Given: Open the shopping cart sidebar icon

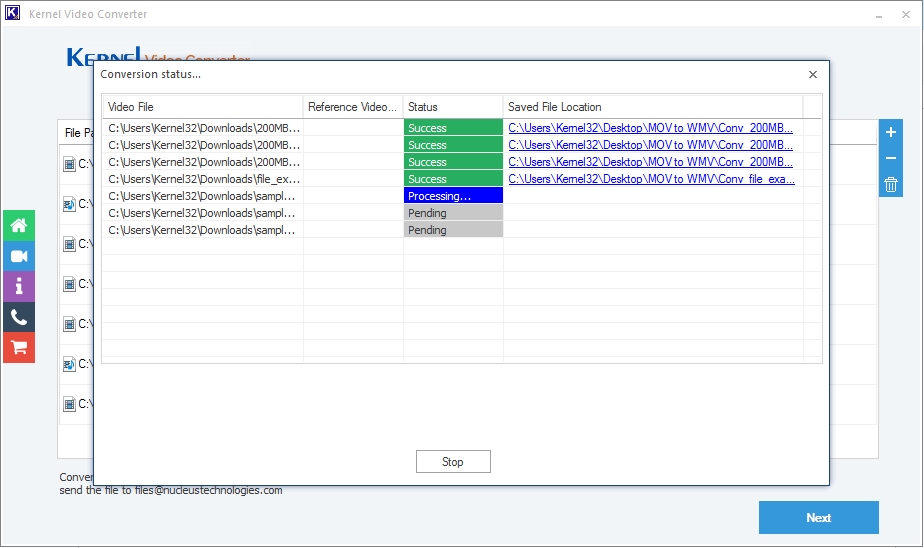Looking at the screenshot, I should (19, 348).
